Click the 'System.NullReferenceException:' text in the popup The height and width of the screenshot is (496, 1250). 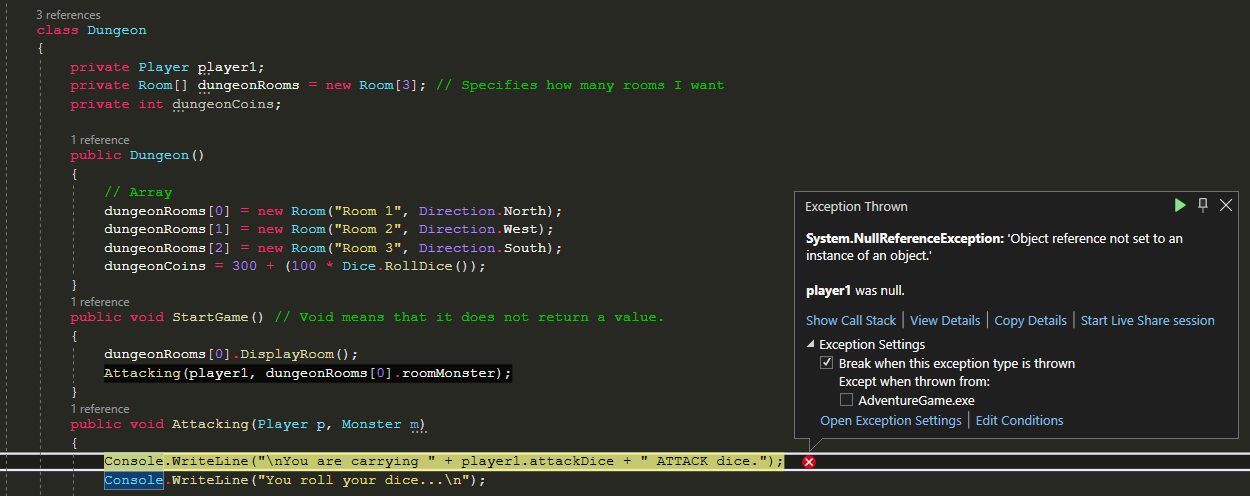pyautogui.click(x=903, y=239)
